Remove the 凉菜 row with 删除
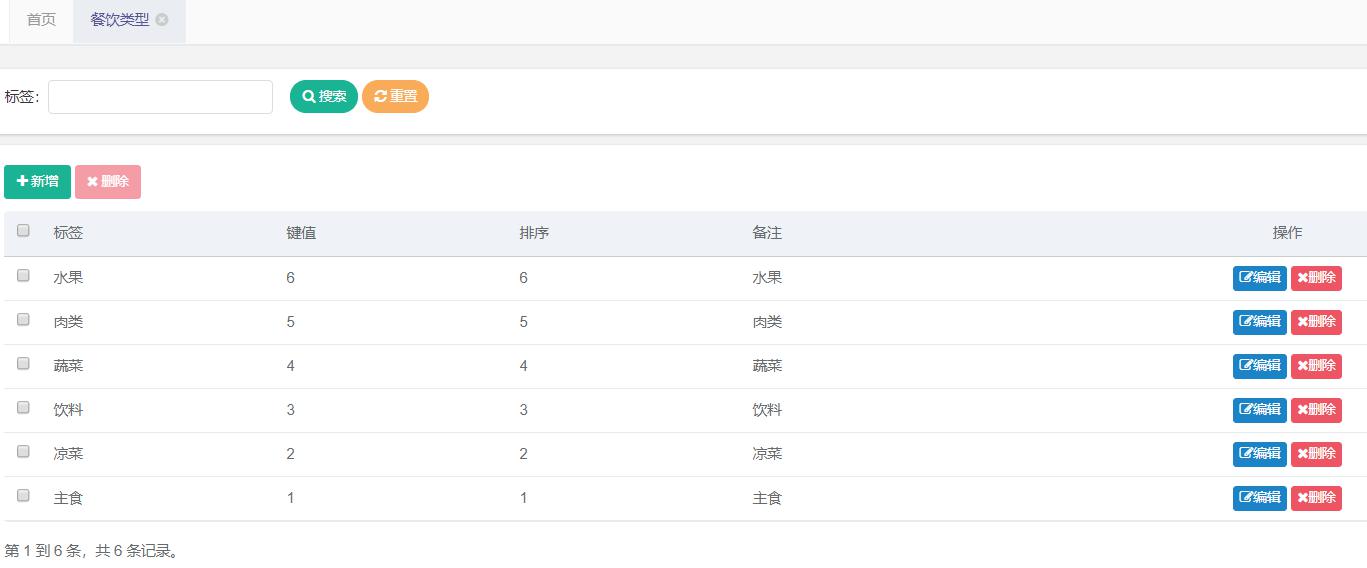Image resolution: width=1367 pixels, height=568 pixels. [1316, 454]
